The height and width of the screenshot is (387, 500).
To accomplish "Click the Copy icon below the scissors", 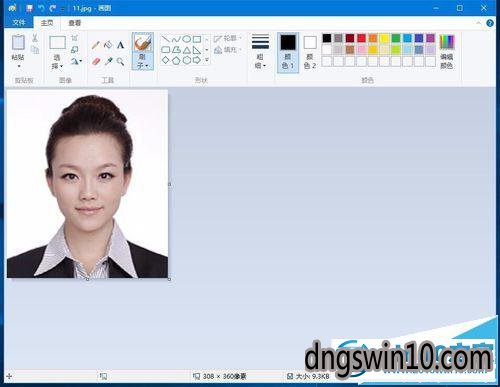I will [35, 50].
